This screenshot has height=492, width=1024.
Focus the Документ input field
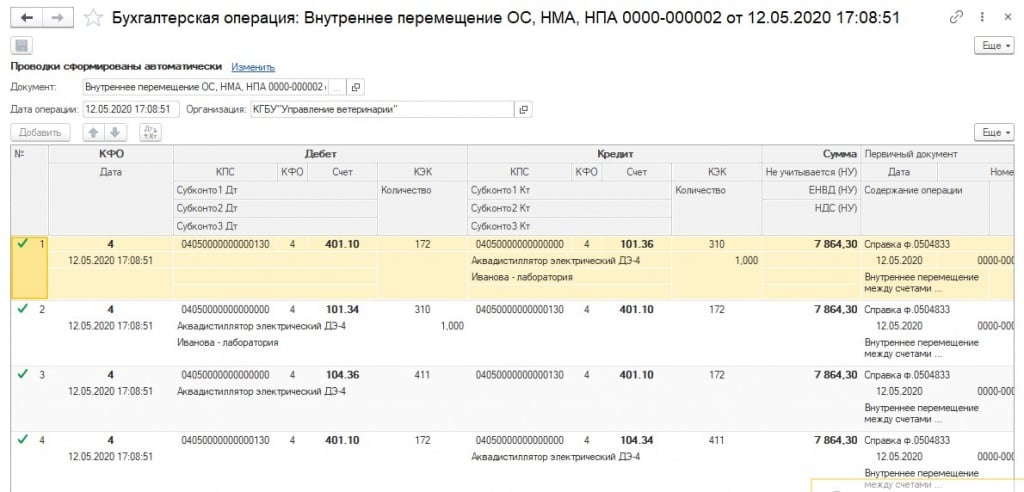pyautogui.click(x=206, y=87)
